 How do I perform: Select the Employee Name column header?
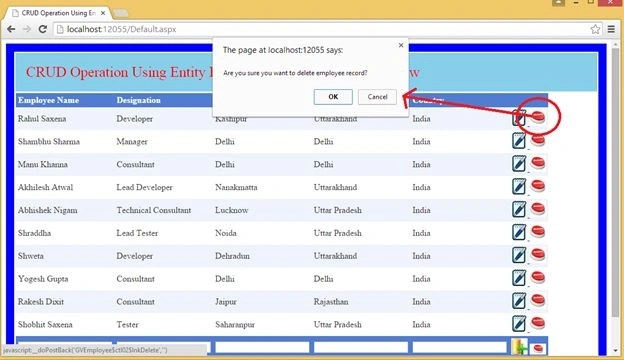(x=48, y=100)
